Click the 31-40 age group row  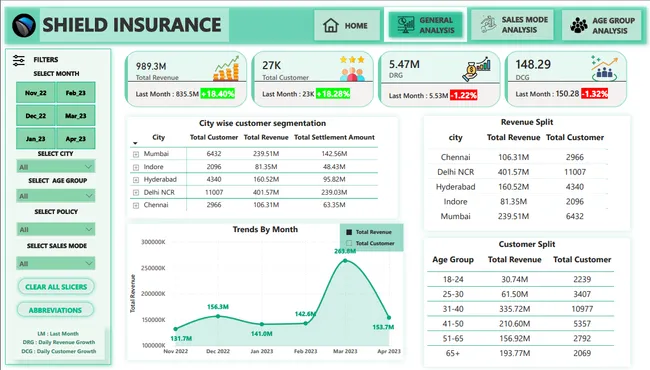point(520,309)
